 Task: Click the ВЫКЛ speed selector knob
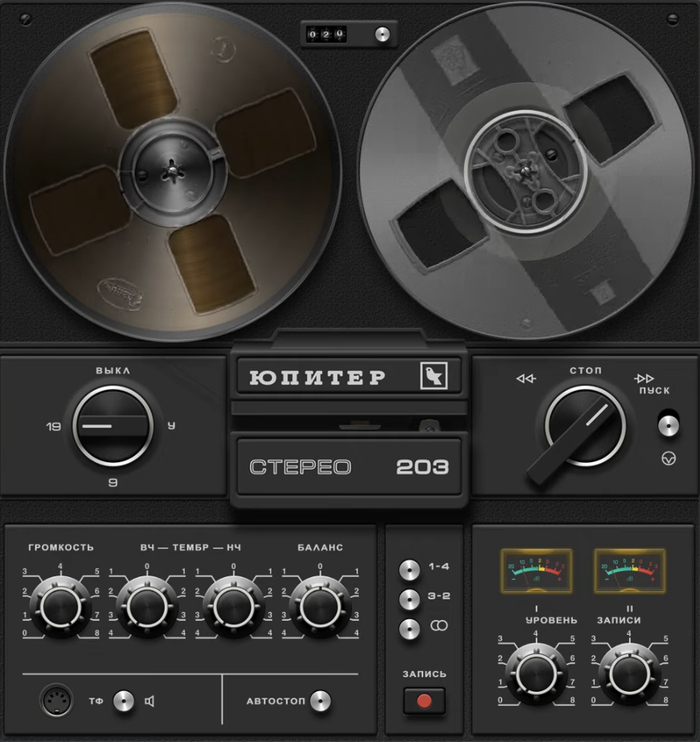[x=112, y=426]
